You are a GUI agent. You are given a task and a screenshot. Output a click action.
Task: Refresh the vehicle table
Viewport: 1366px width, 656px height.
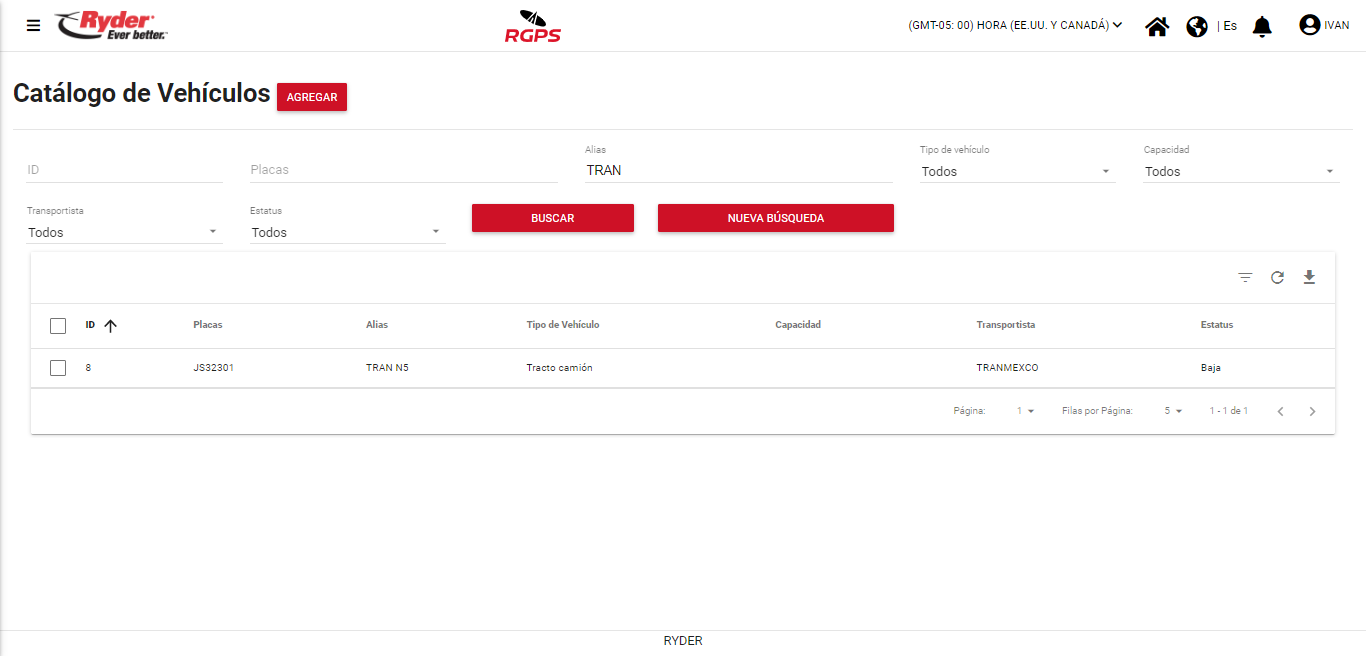coord(1277,278)
